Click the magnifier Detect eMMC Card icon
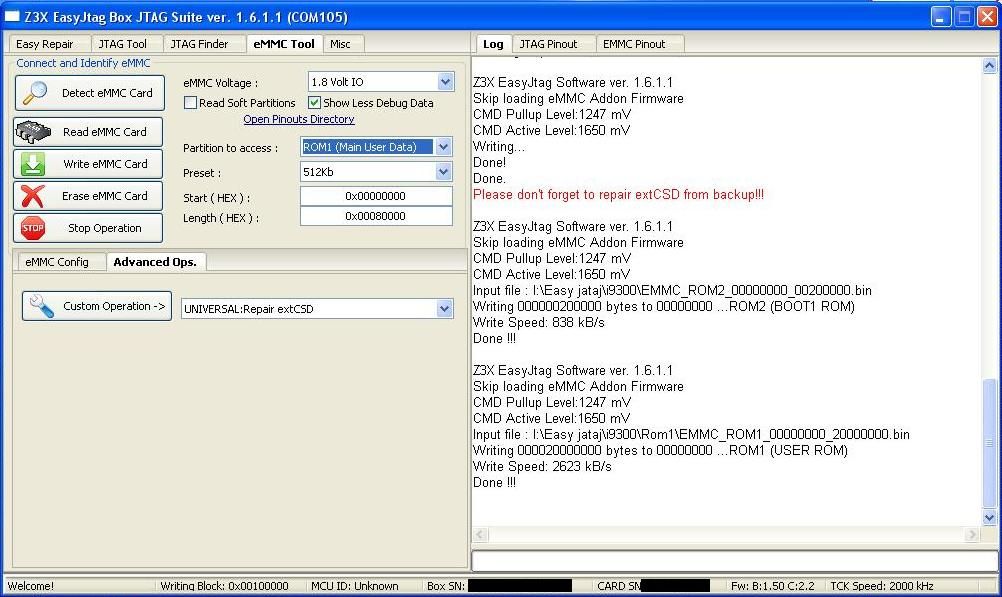 tap(36, 93)
